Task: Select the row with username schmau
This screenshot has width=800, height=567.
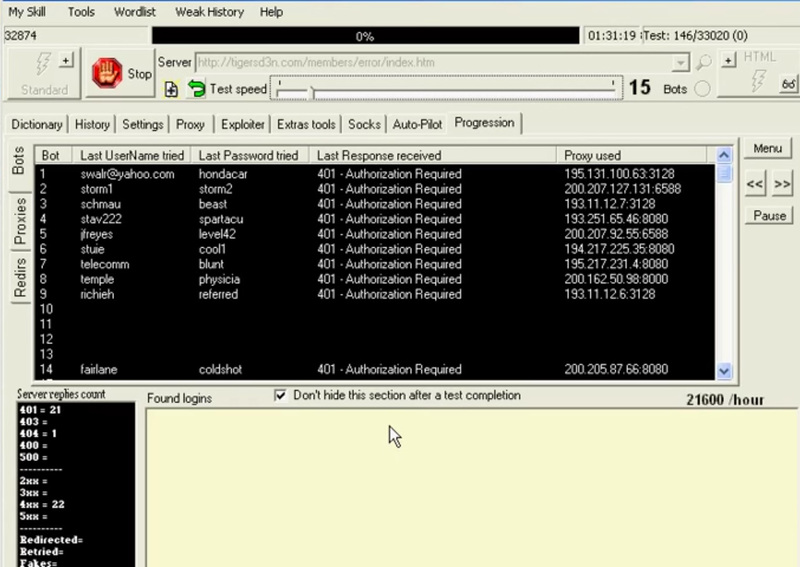Action: [374, 204]
